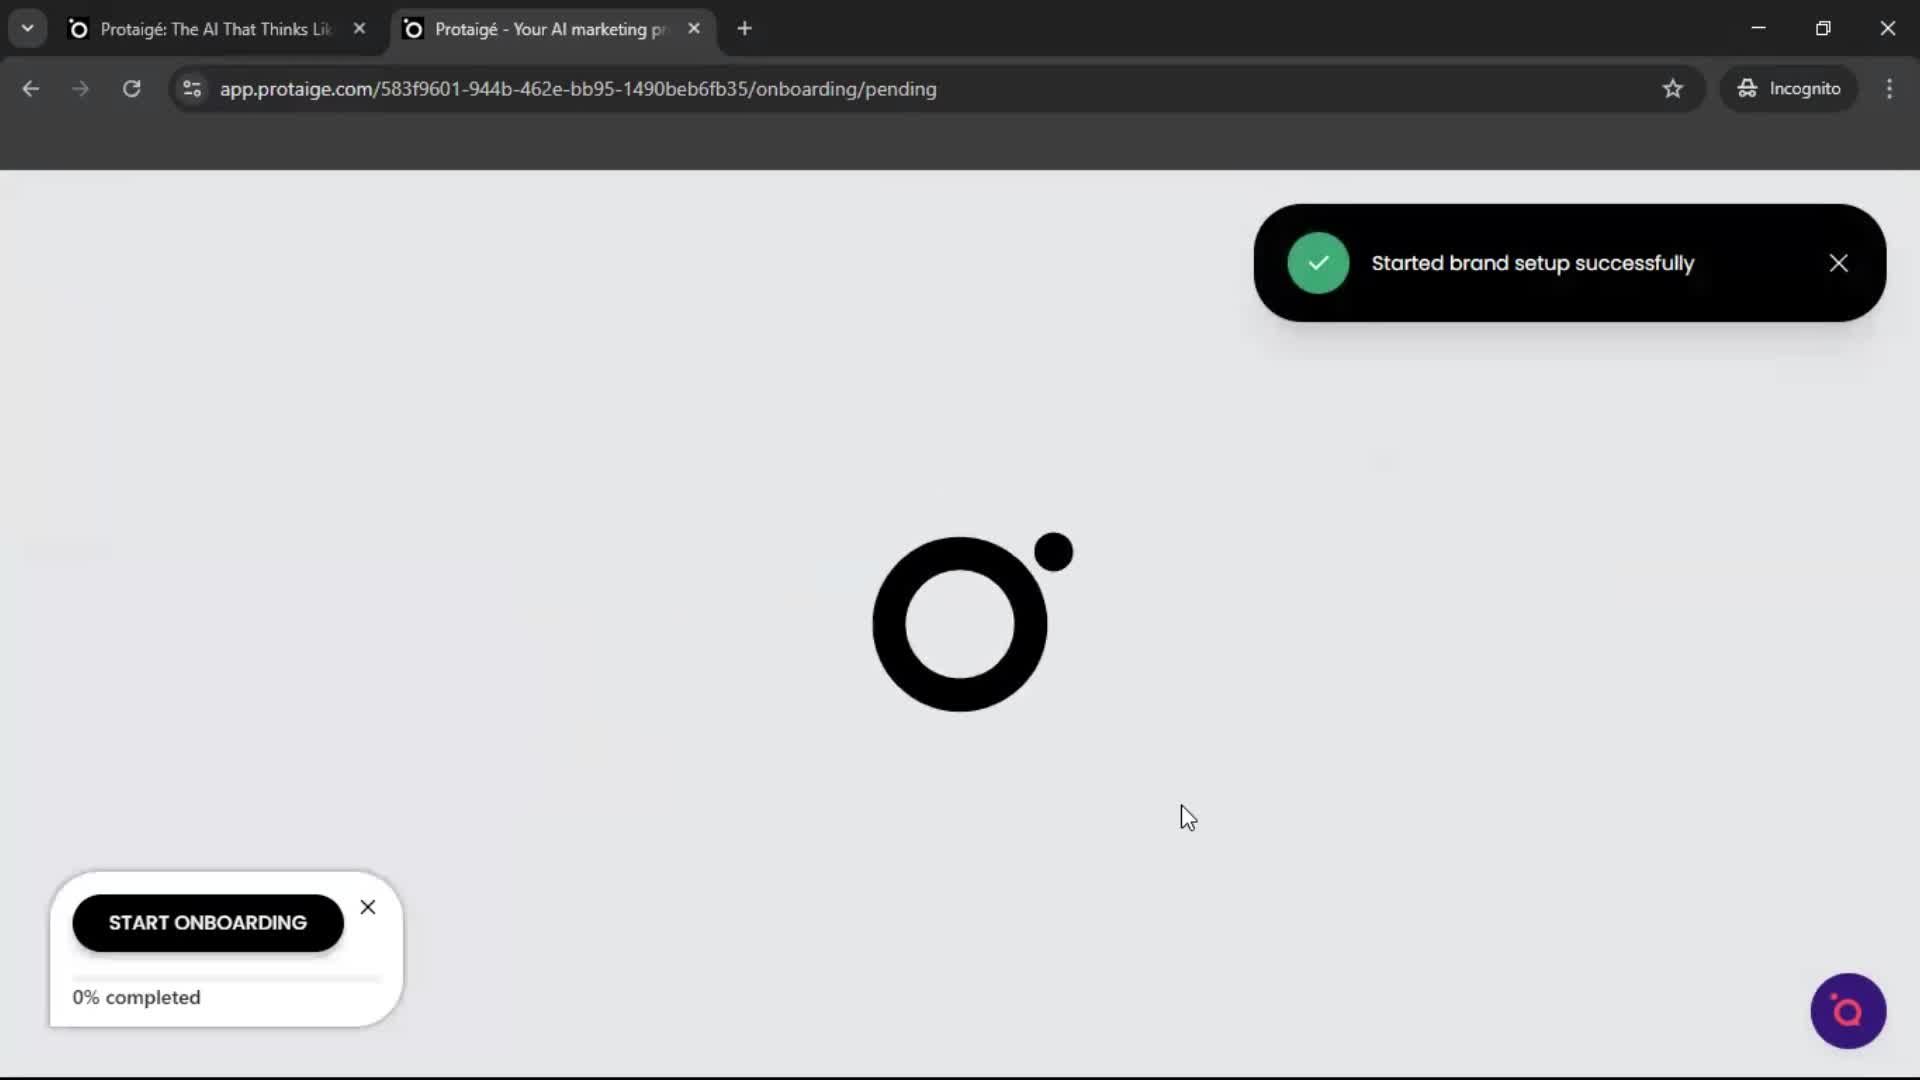
Task: Click the Protaigé chat bubble icon
Action: pos(1846,1011)
